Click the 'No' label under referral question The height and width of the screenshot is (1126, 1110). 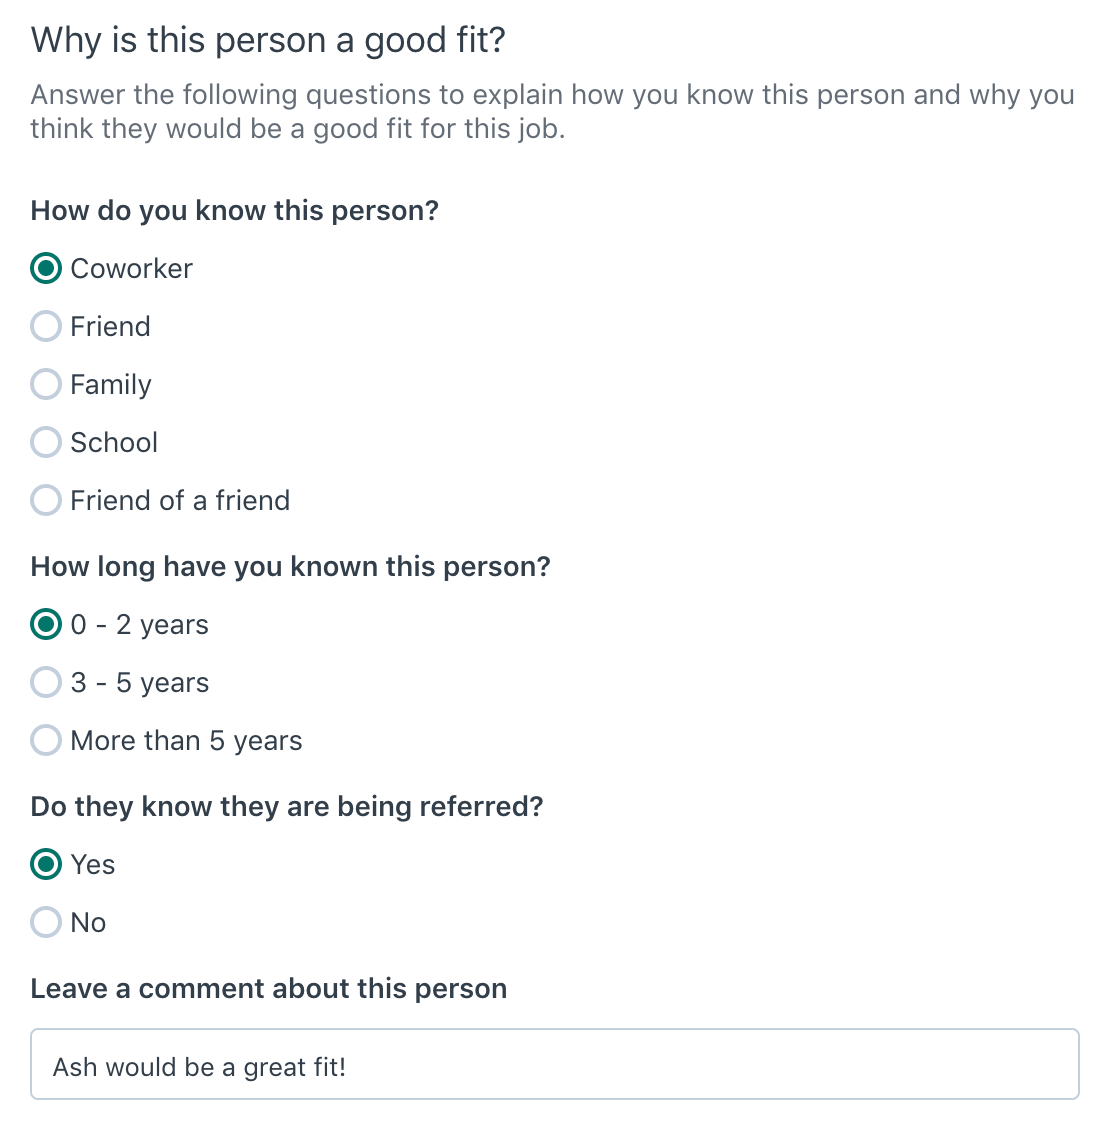coord(88,922)
